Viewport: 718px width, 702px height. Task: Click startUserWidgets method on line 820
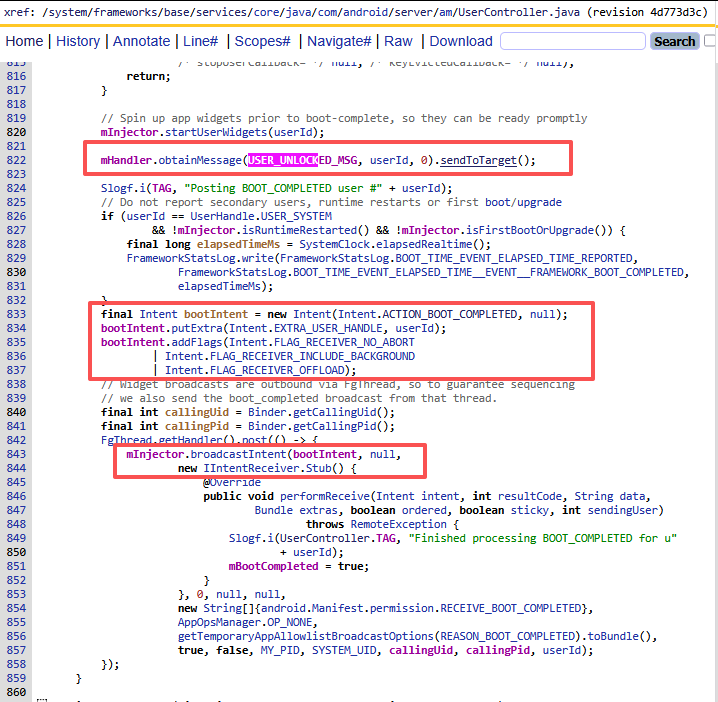(216, 132)
